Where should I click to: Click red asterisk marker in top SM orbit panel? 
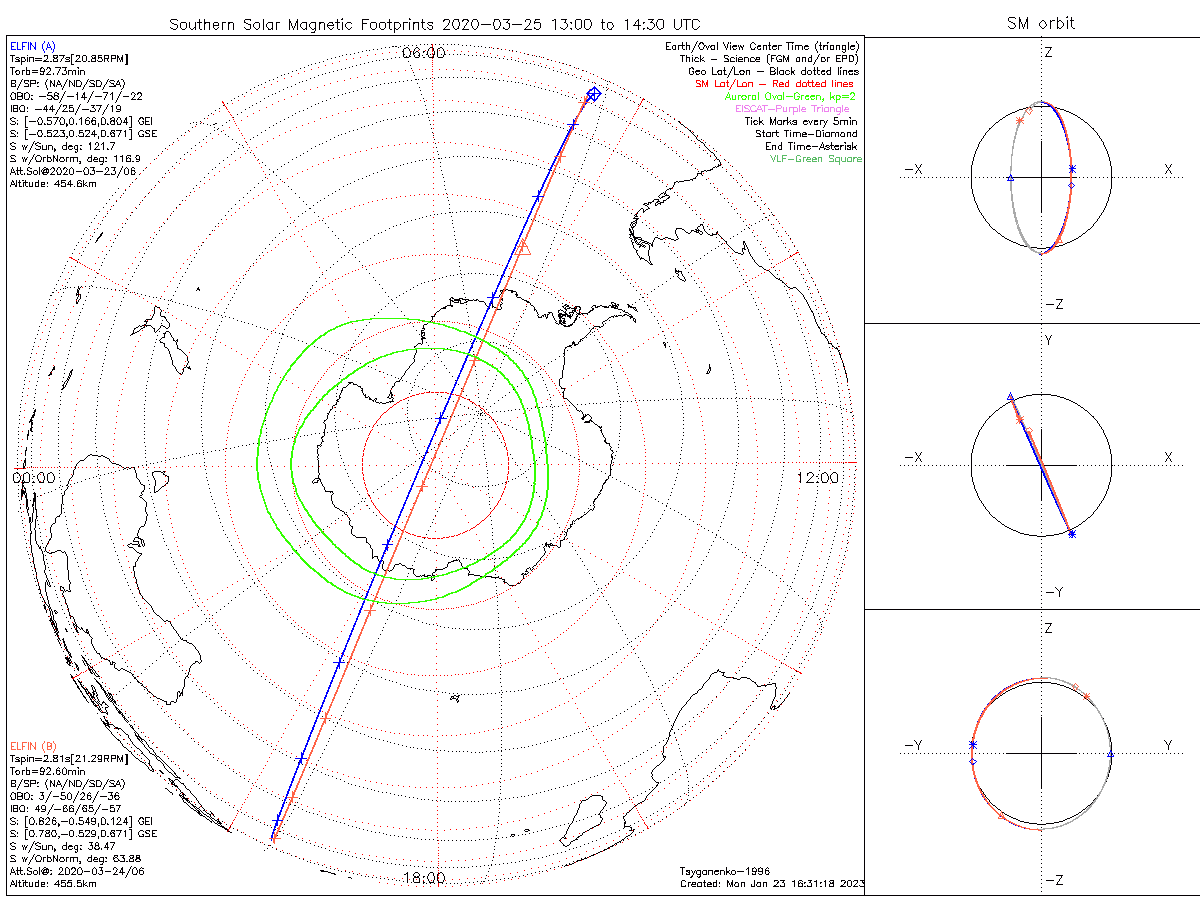pyautogui.click(x=1020, y=120)
